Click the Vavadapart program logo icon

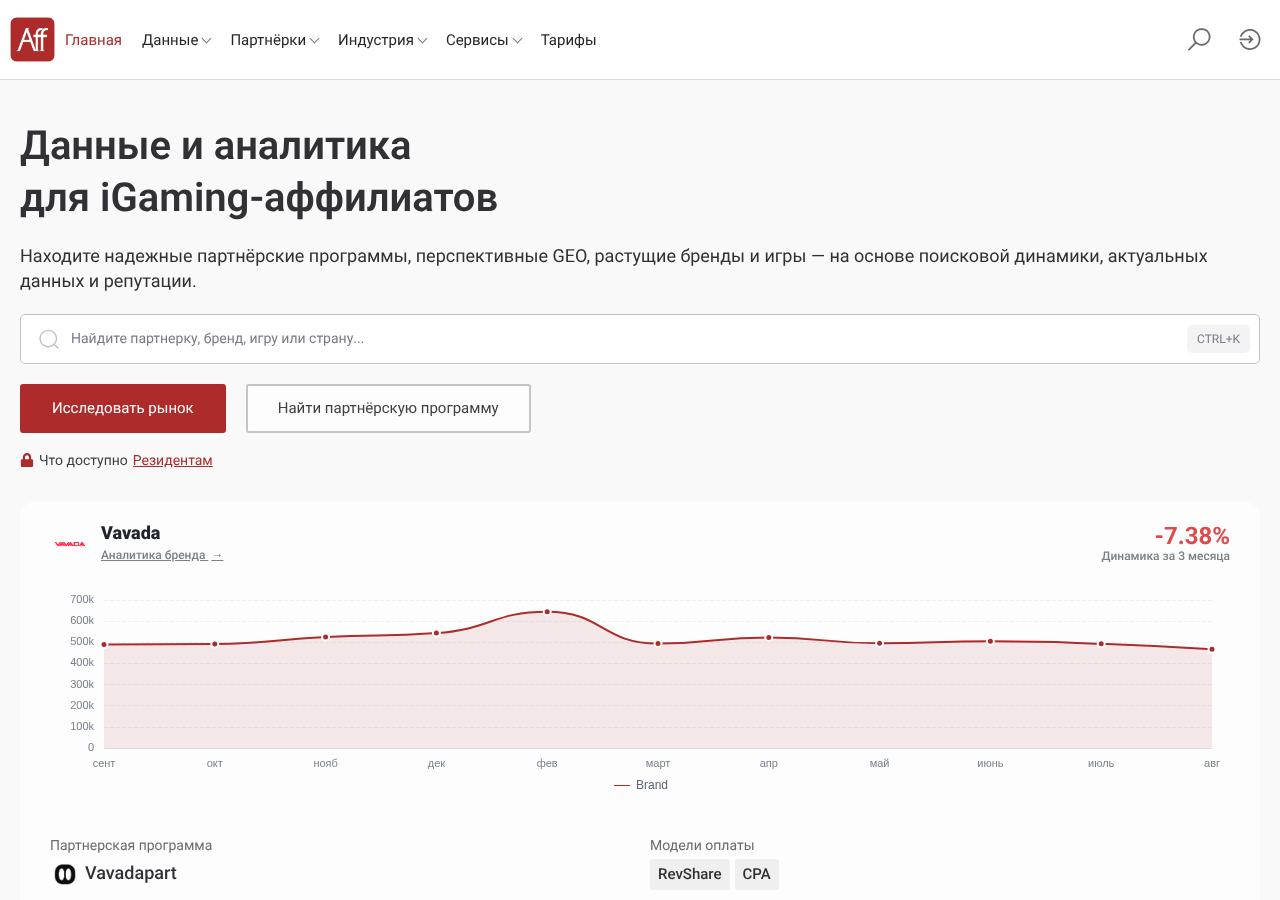[65, 874]
